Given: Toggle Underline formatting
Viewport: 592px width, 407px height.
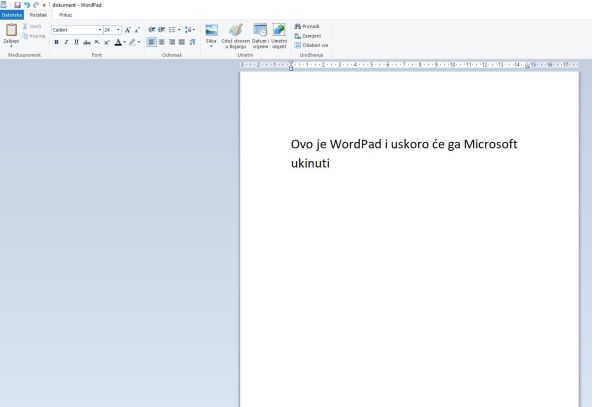Looking at the screenshot, I should pos(76,42).
